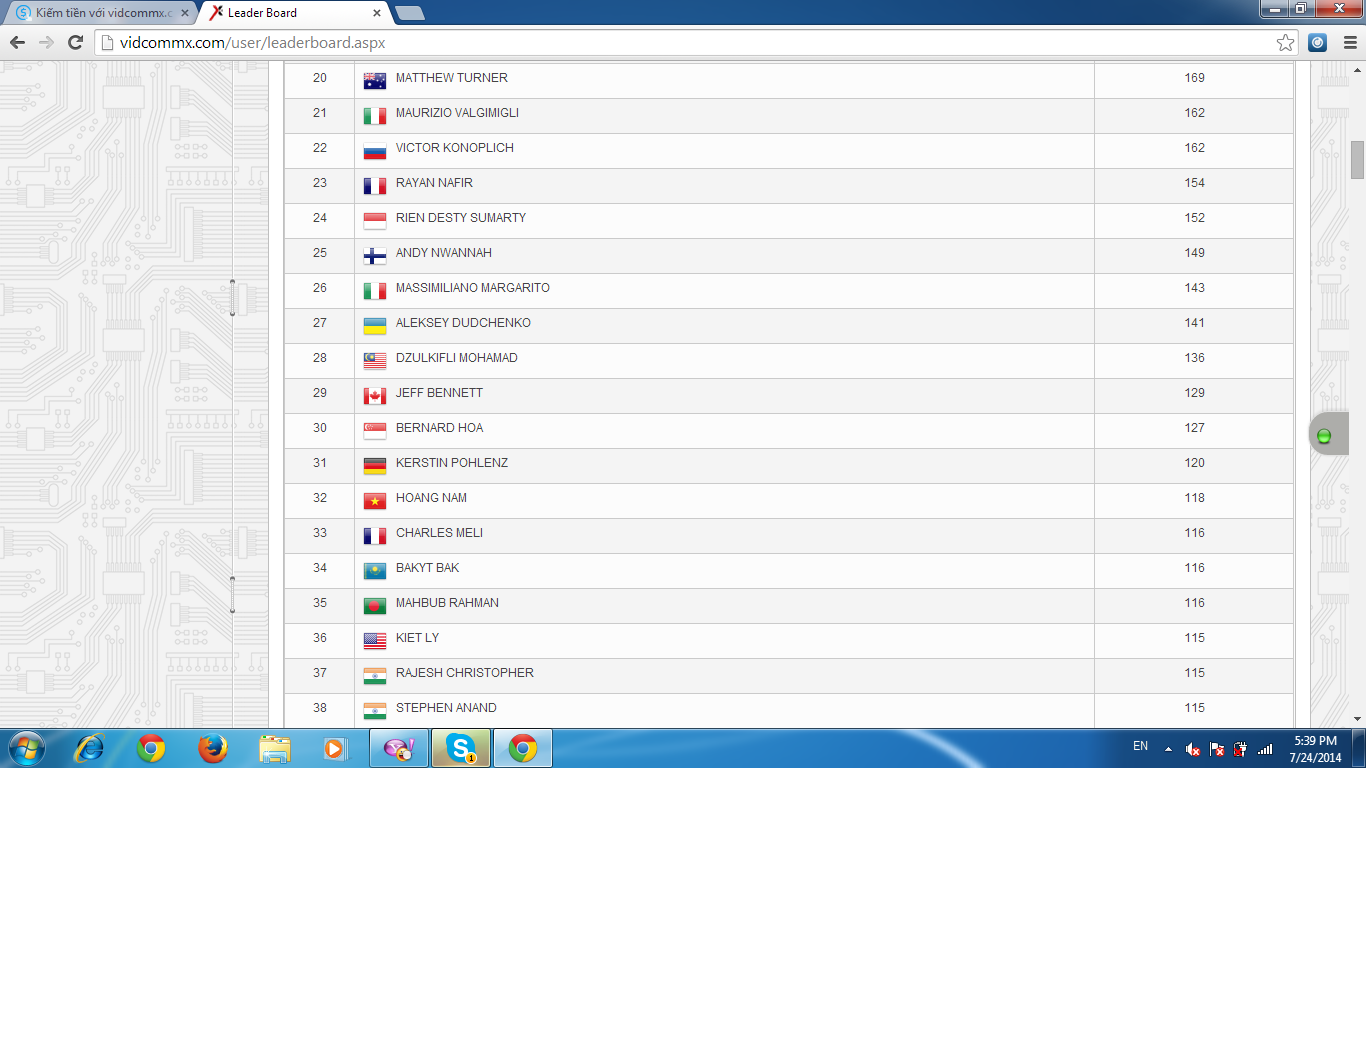Open Windows Media Player from taskbar
Screen dimensions: 1366x1042
[x=335, y=748]
